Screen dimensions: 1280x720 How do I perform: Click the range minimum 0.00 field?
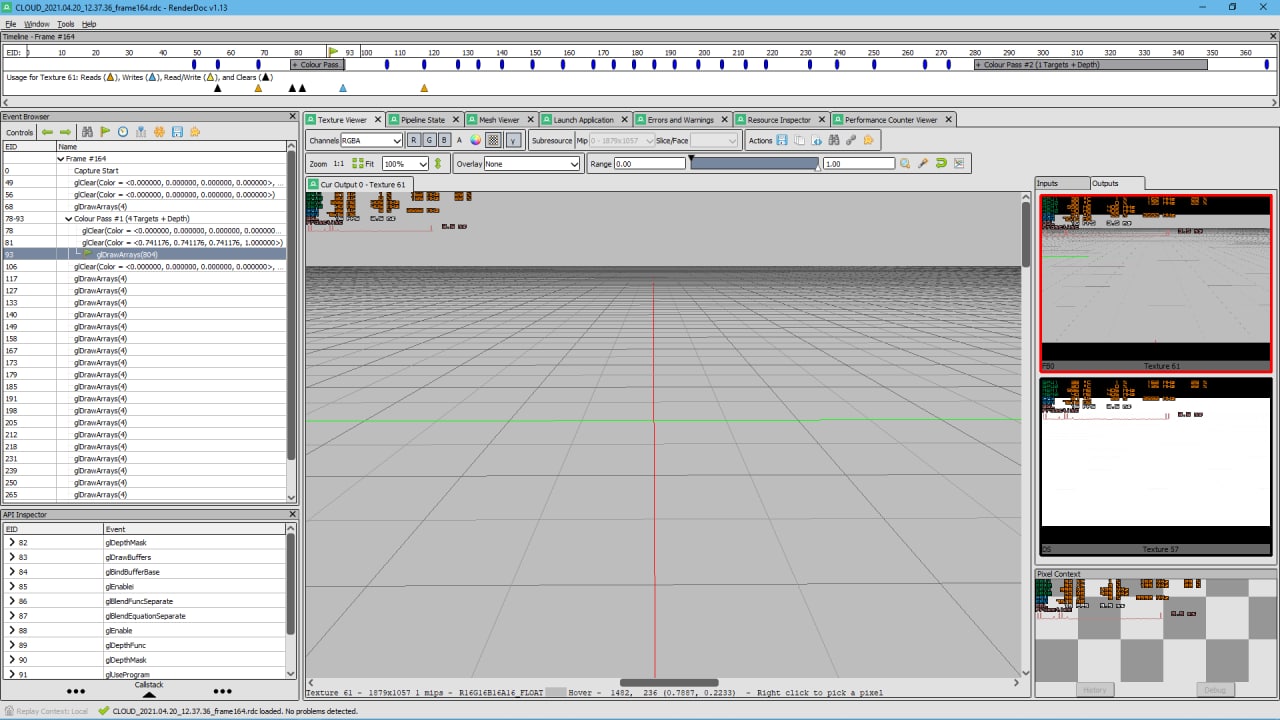pos(650,163)
